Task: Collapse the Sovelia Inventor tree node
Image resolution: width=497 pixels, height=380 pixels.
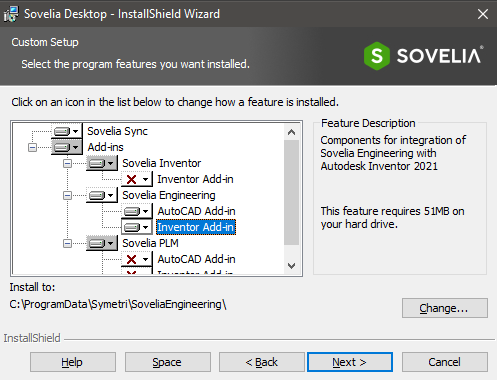Action: (x=67, y=163)
